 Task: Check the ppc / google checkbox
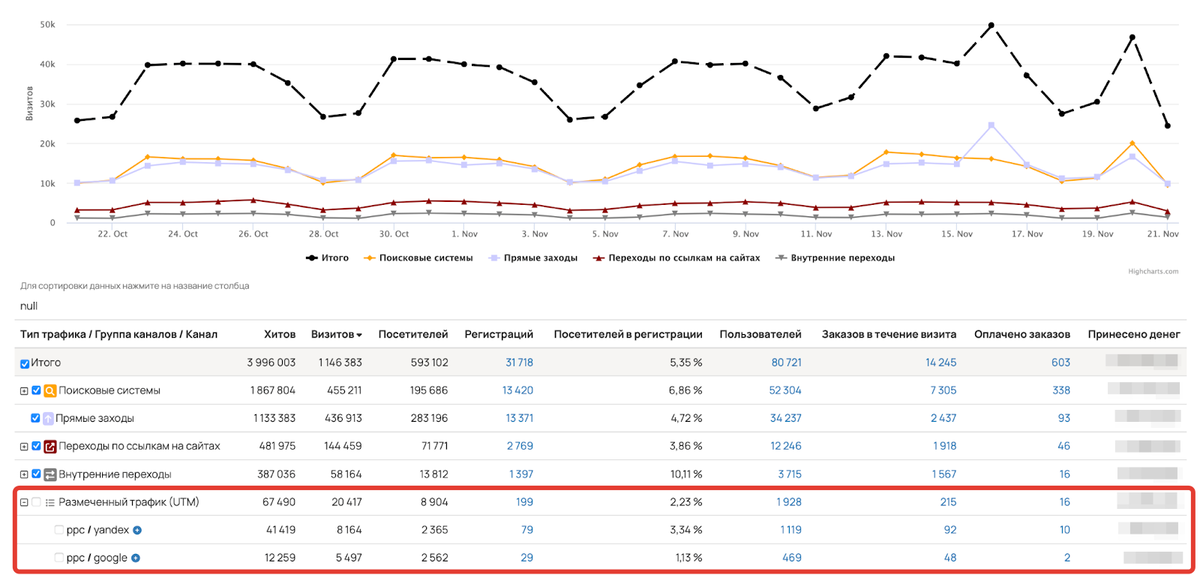tap(59, 558)
